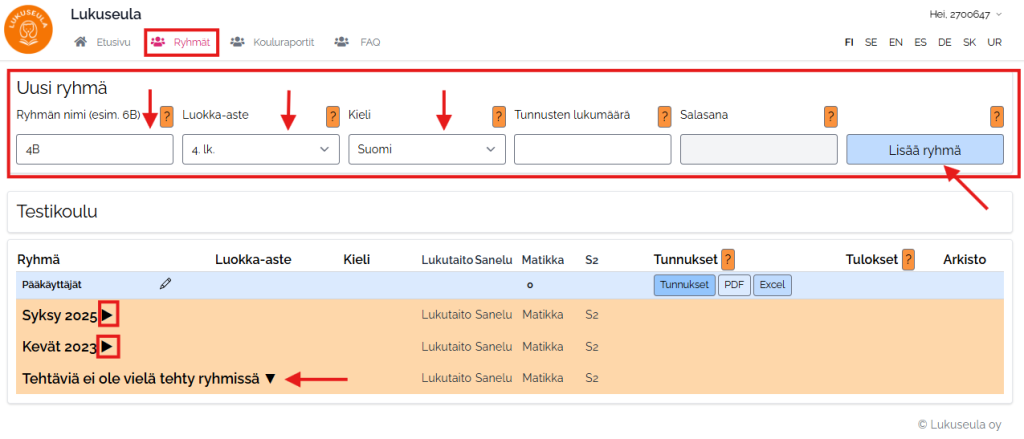Click help icon beside Tulokset column header
Viewport: 1024px width, 439px height.
click(x=909, y=259)
